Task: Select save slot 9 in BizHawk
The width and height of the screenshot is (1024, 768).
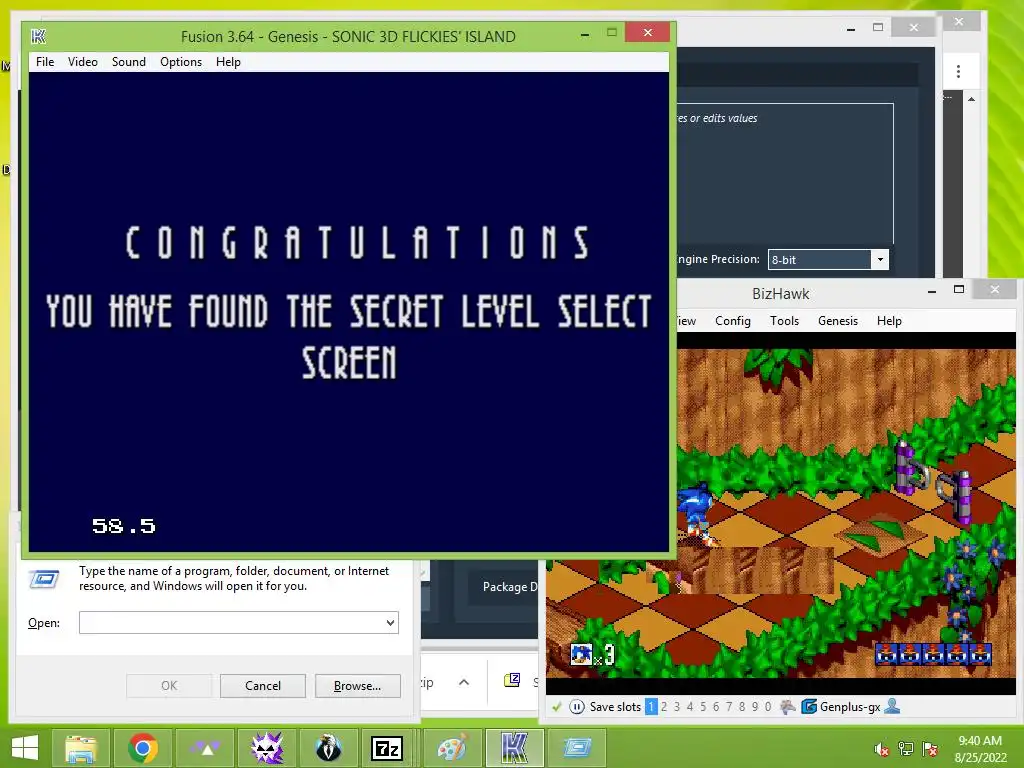Action: (x=756, y=707)
